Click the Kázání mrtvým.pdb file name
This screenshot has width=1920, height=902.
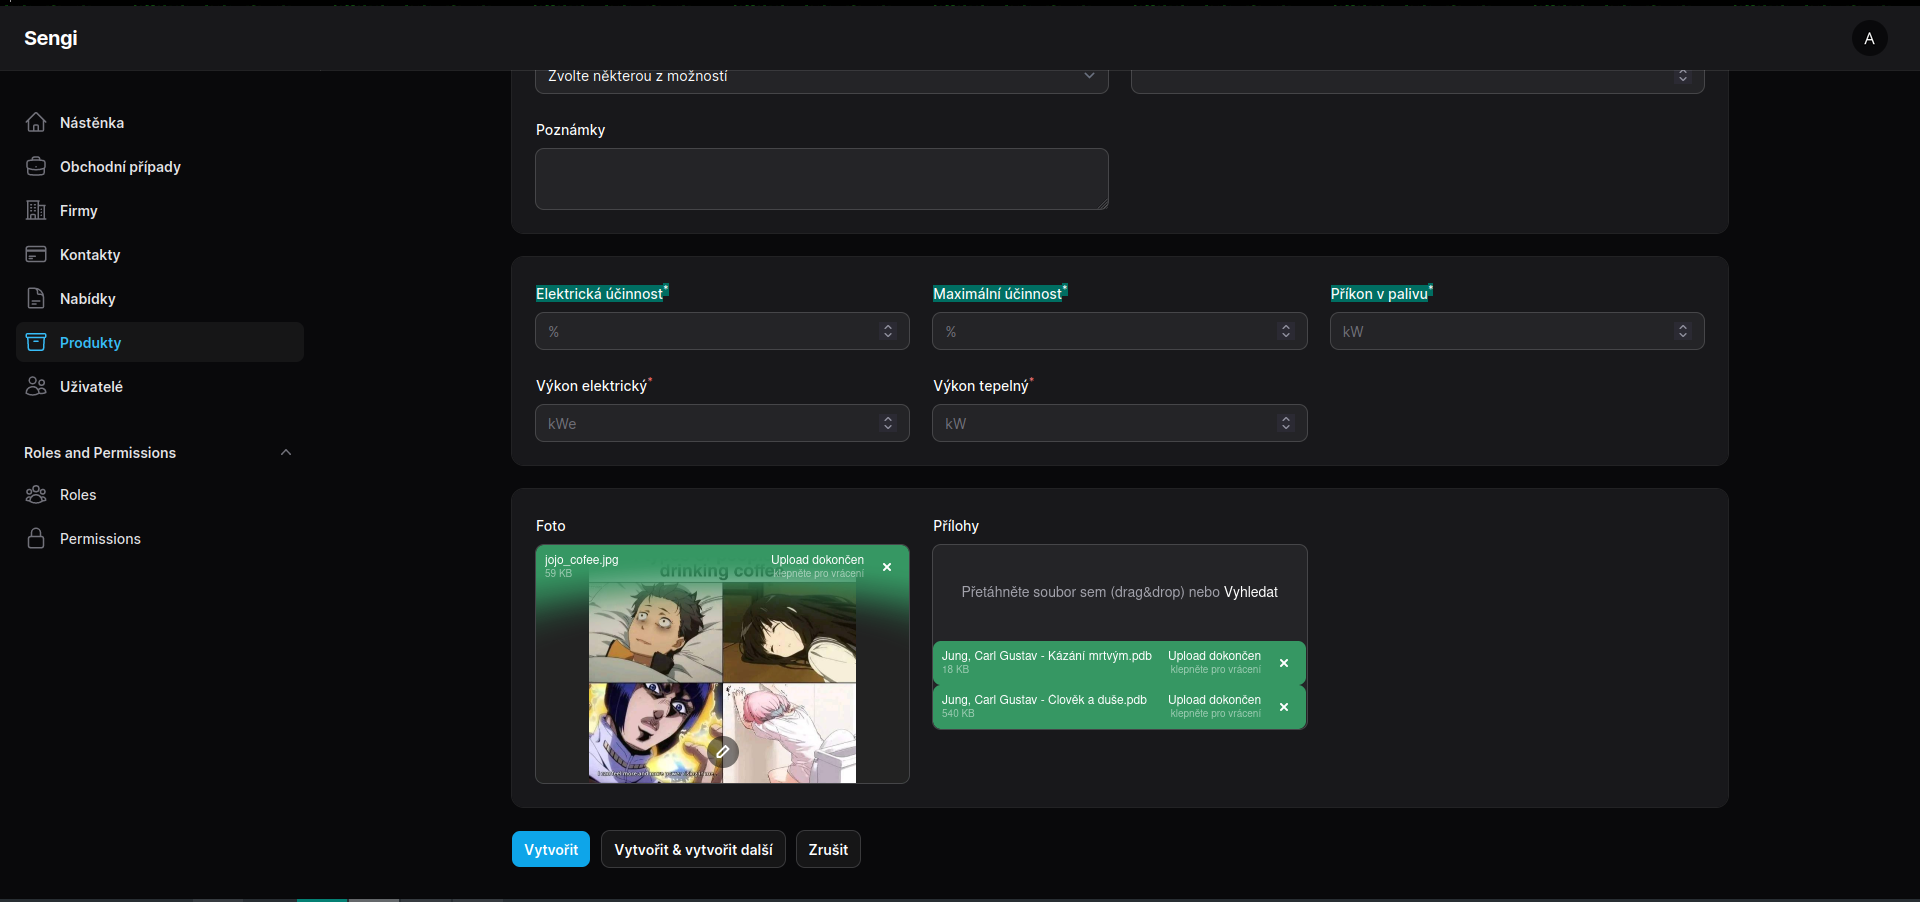point(1046,656)
